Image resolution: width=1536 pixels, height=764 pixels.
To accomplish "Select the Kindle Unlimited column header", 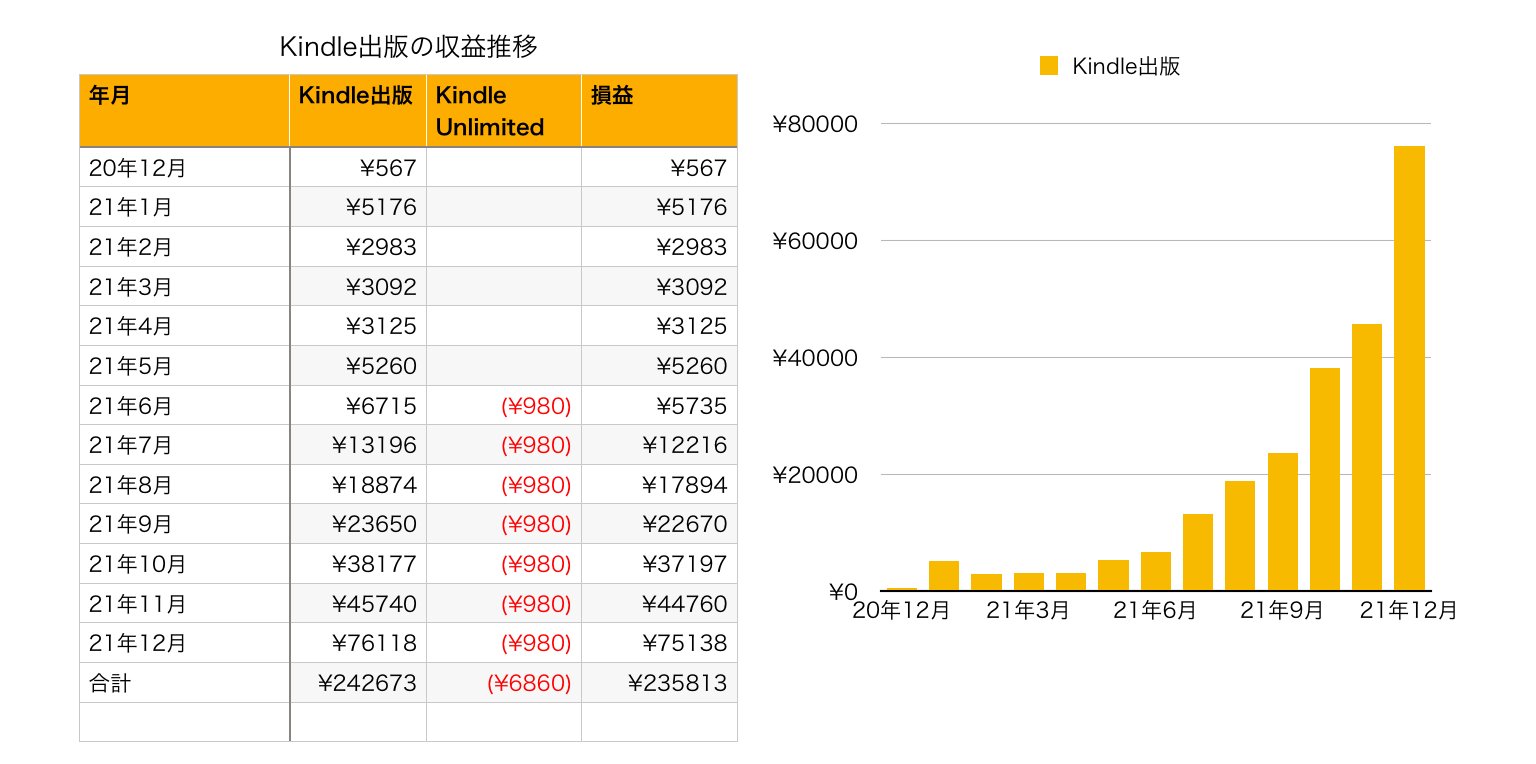I will pos(504,111).
